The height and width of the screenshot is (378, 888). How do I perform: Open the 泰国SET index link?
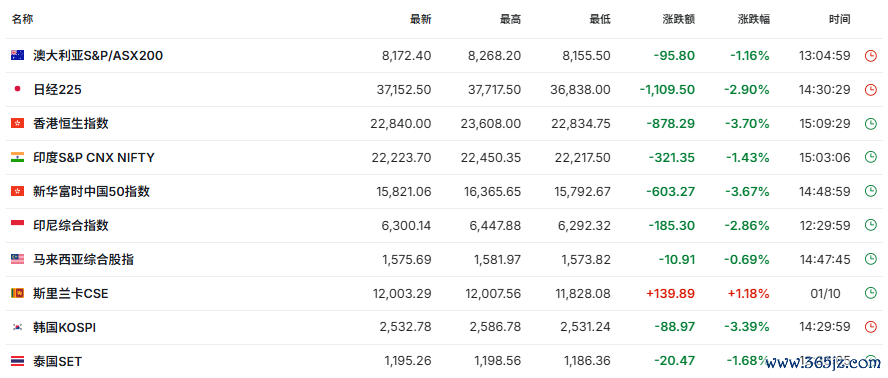[57, 362]
